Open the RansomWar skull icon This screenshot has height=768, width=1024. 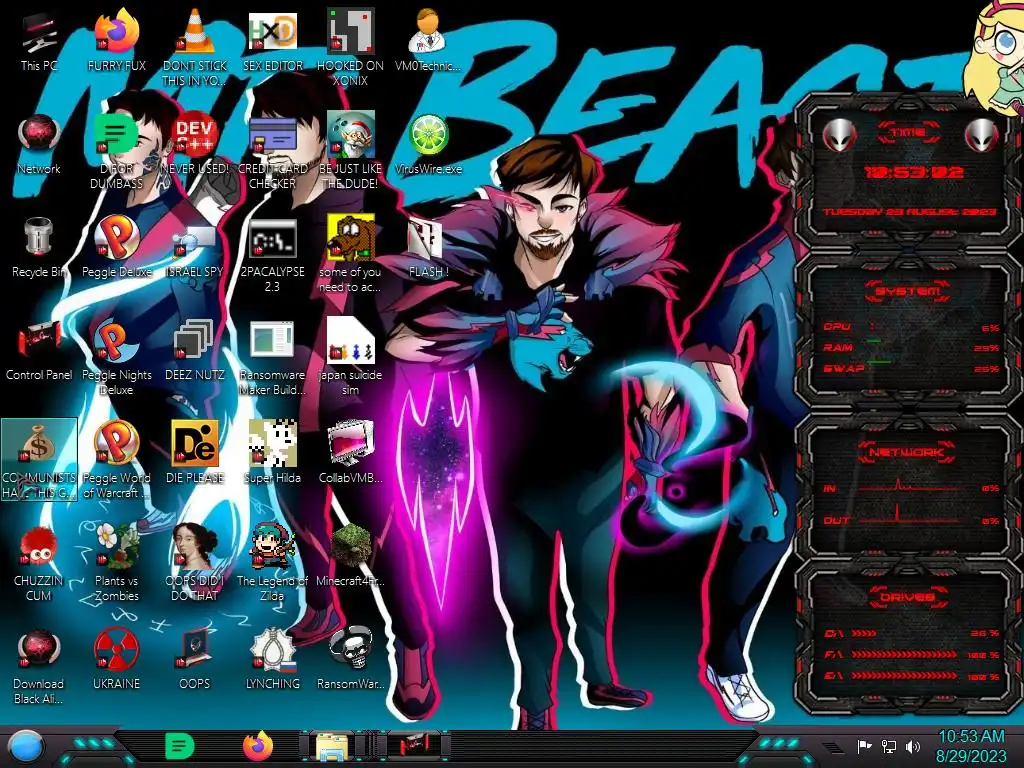(350, 660)
